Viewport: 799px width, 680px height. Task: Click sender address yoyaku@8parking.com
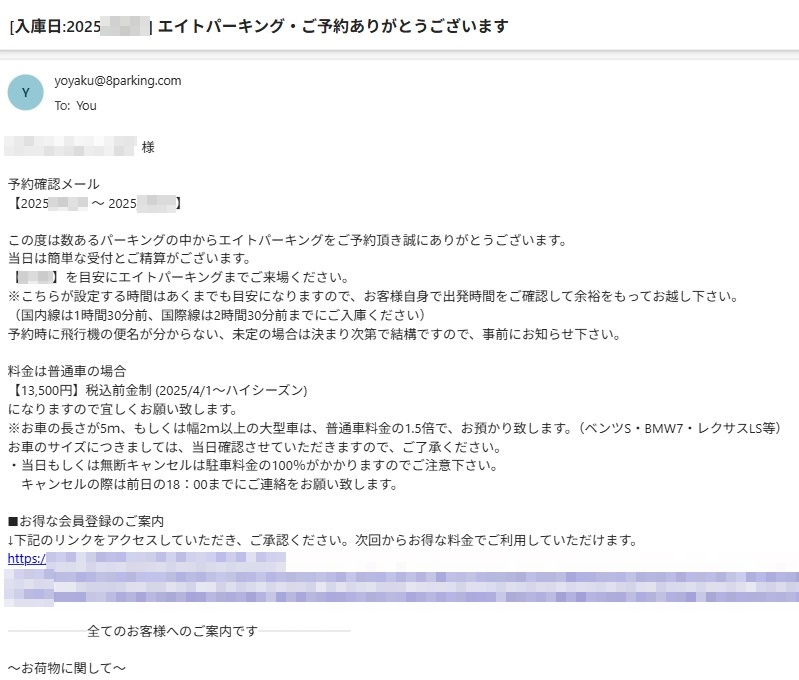118,81
